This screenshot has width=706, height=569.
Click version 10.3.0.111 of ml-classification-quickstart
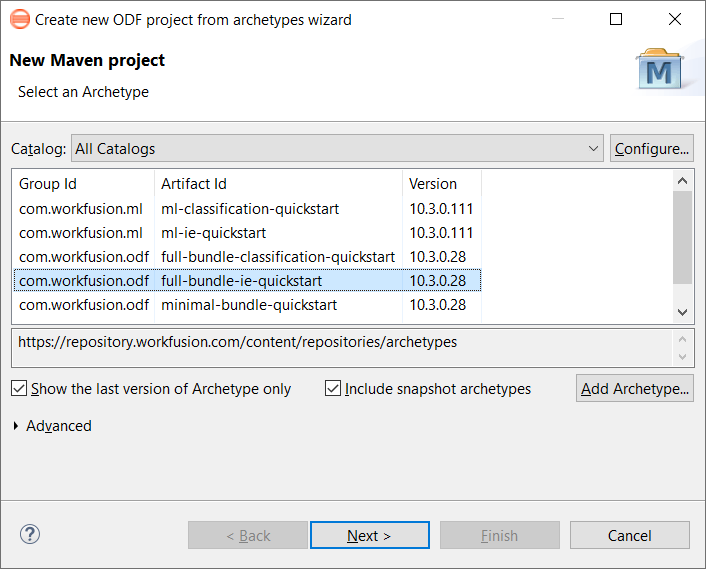pyautogui.click(x=441, y=209)
